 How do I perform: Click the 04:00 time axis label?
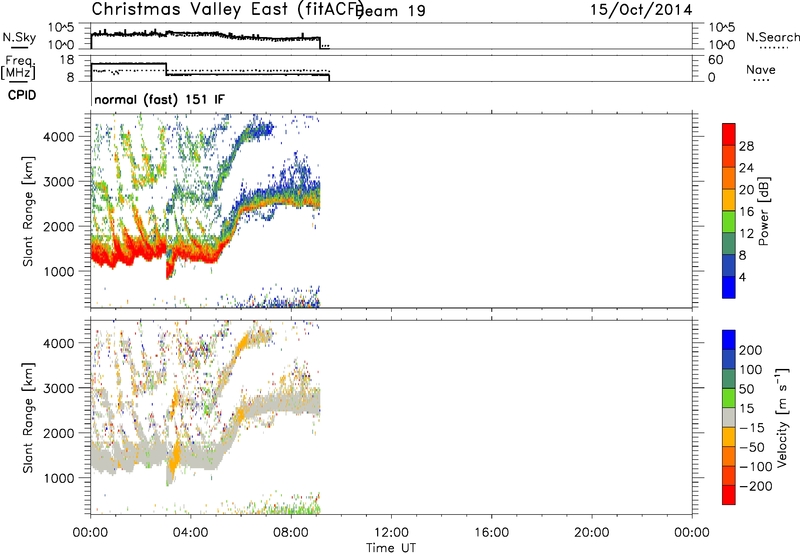(x=190, y=533)
